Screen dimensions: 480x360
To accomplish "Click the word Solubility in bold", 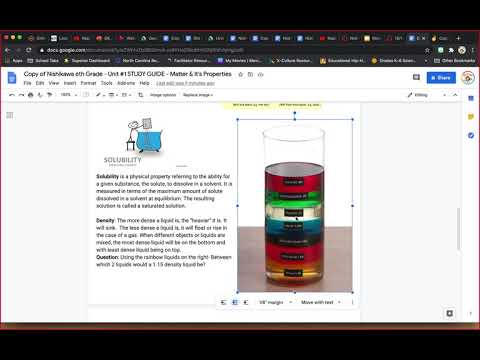I will 107,176.
